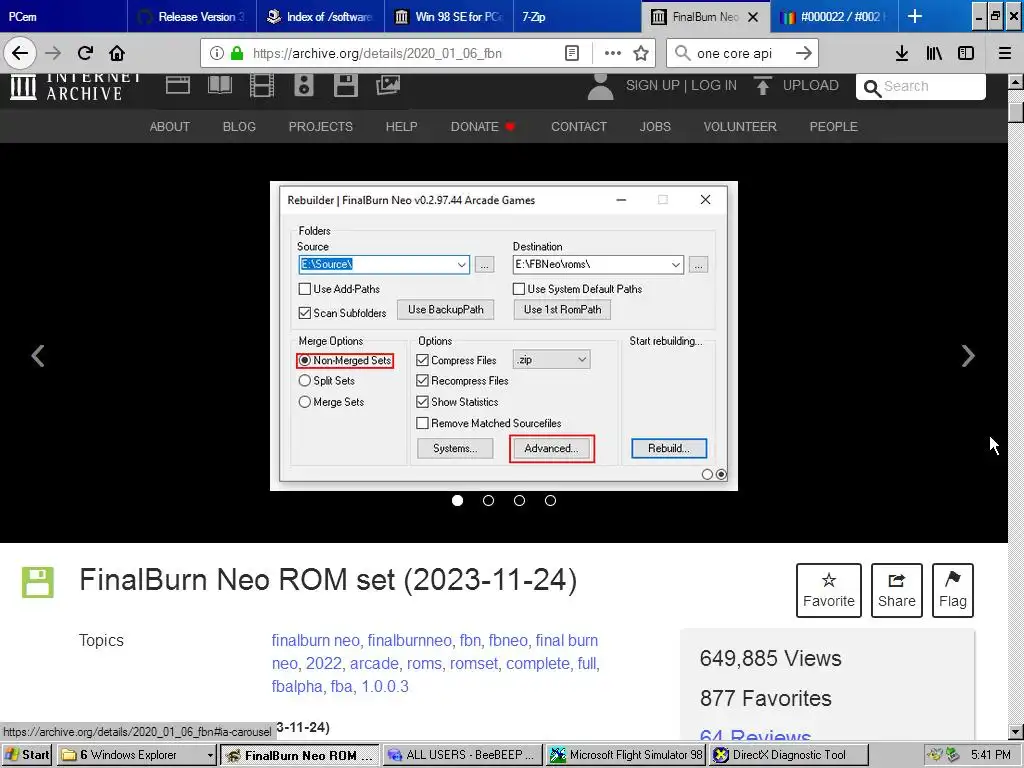Image resolution: width=1024 pixels, height=768 pixels.
Task: Open the page actions three-dot menu
Action: [x=613, y=53]
